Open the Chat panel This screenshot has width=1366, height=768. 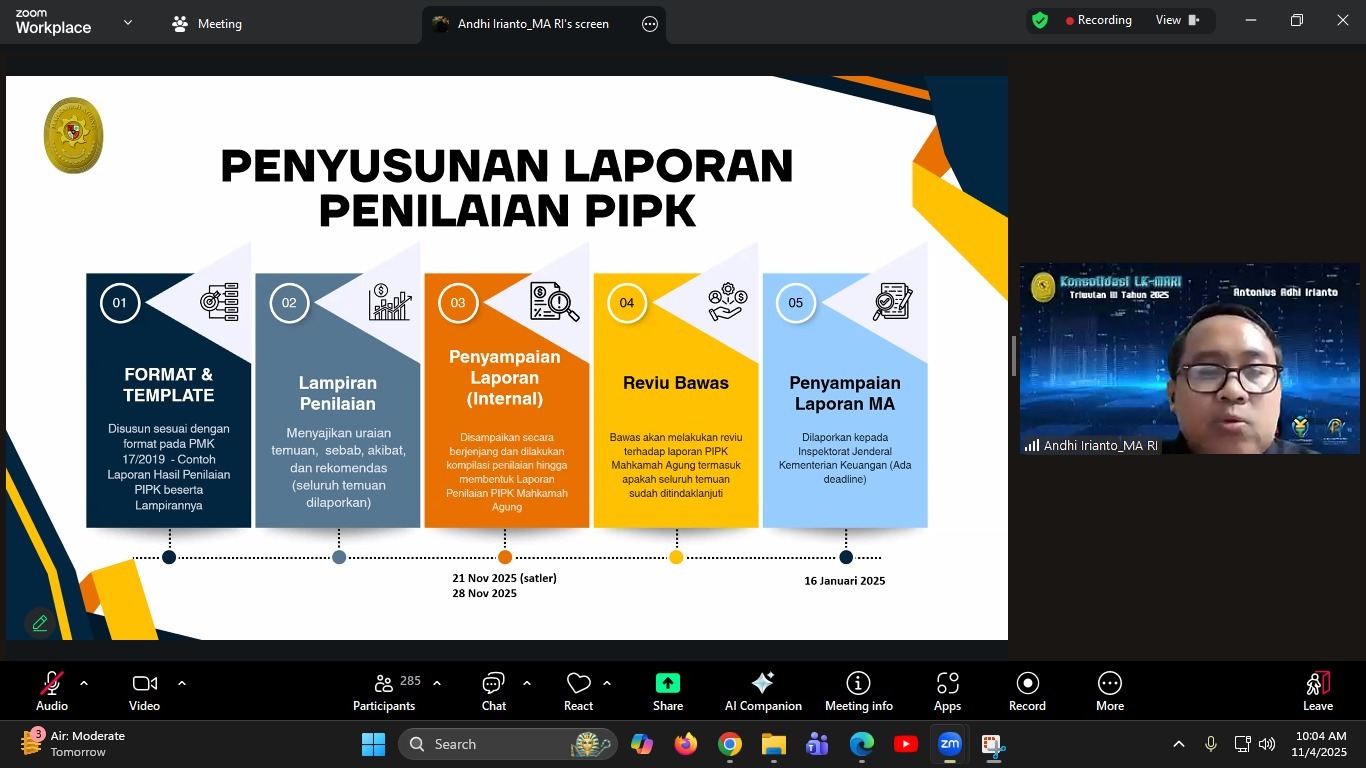(493, 691)
